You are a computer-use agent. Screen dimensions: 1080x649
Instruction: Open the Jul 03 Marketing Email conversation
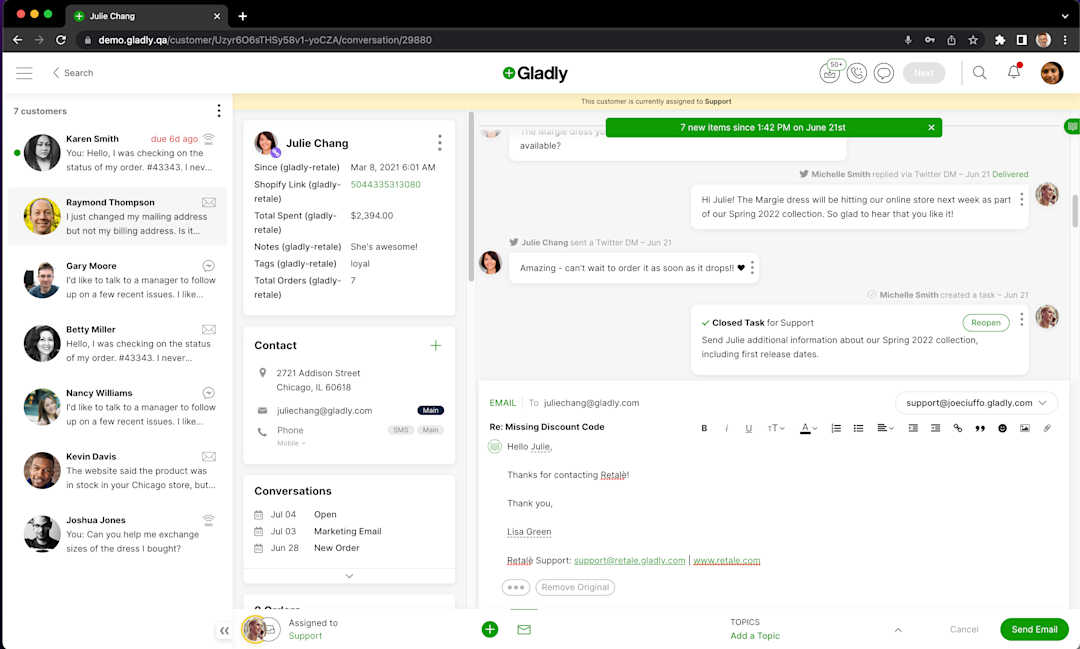point(349,531)
